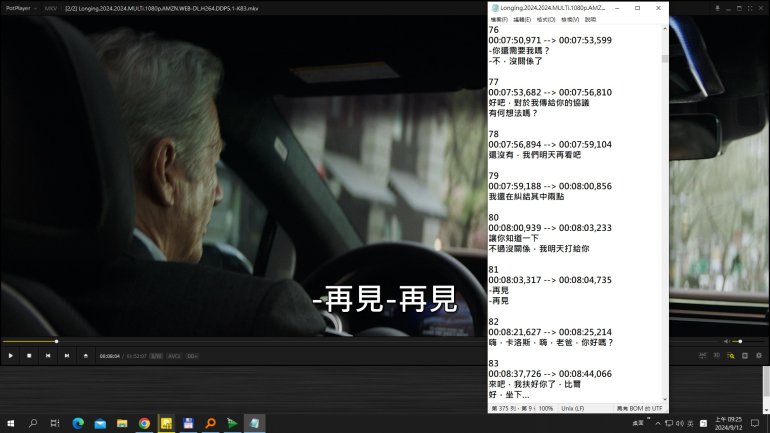Launch Microsoft Edge from taskbar
The image size is (770, 433).
click(78, 423)
